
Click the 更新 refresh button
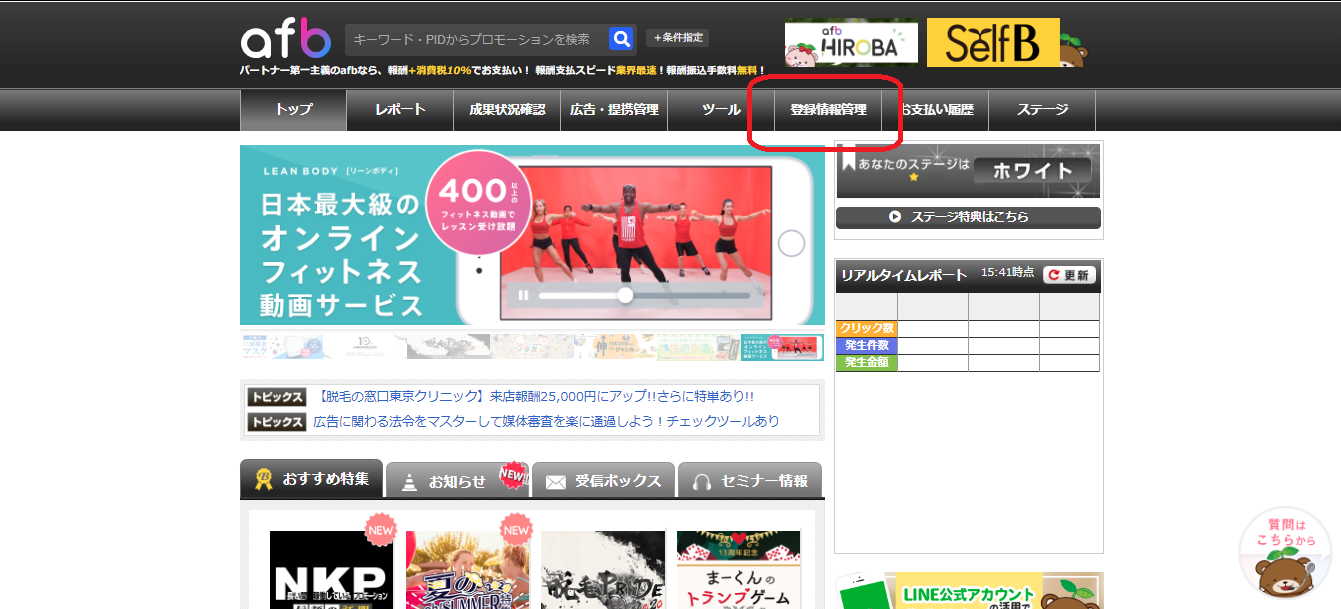(x=1069, y=275)
